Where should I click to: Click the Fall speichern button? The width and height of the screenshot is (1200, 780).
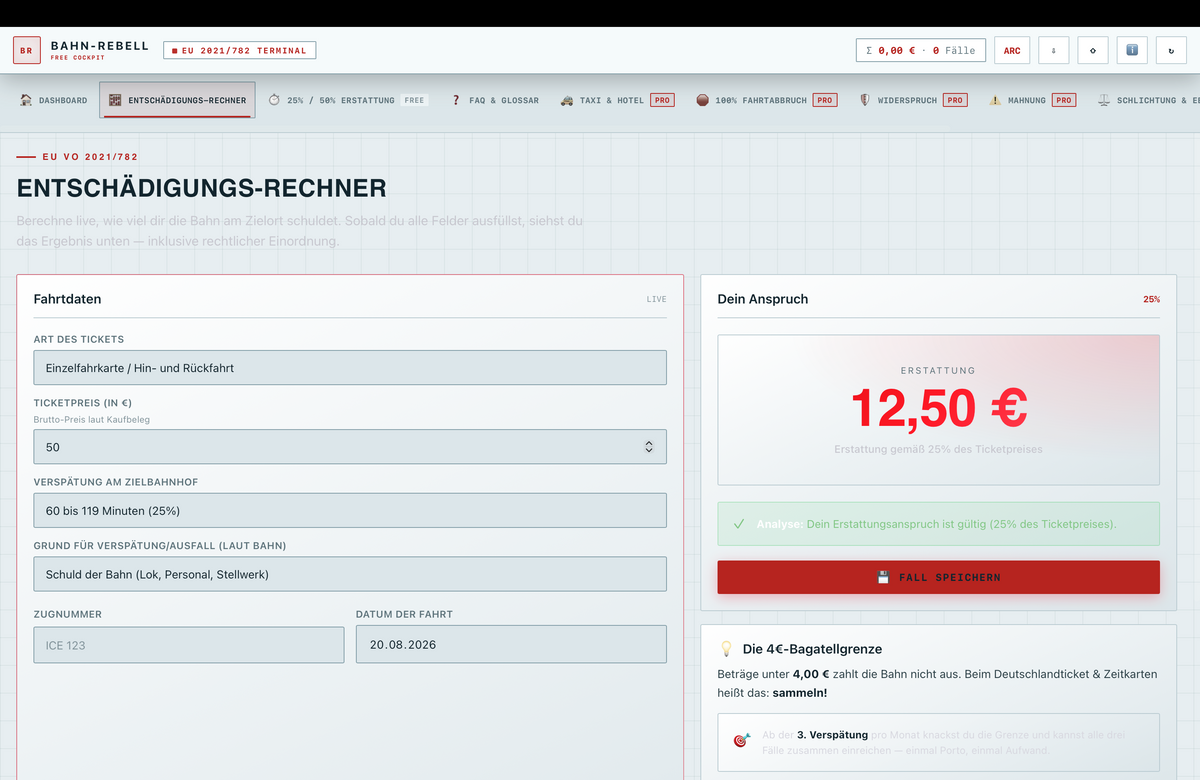[938, 577]
